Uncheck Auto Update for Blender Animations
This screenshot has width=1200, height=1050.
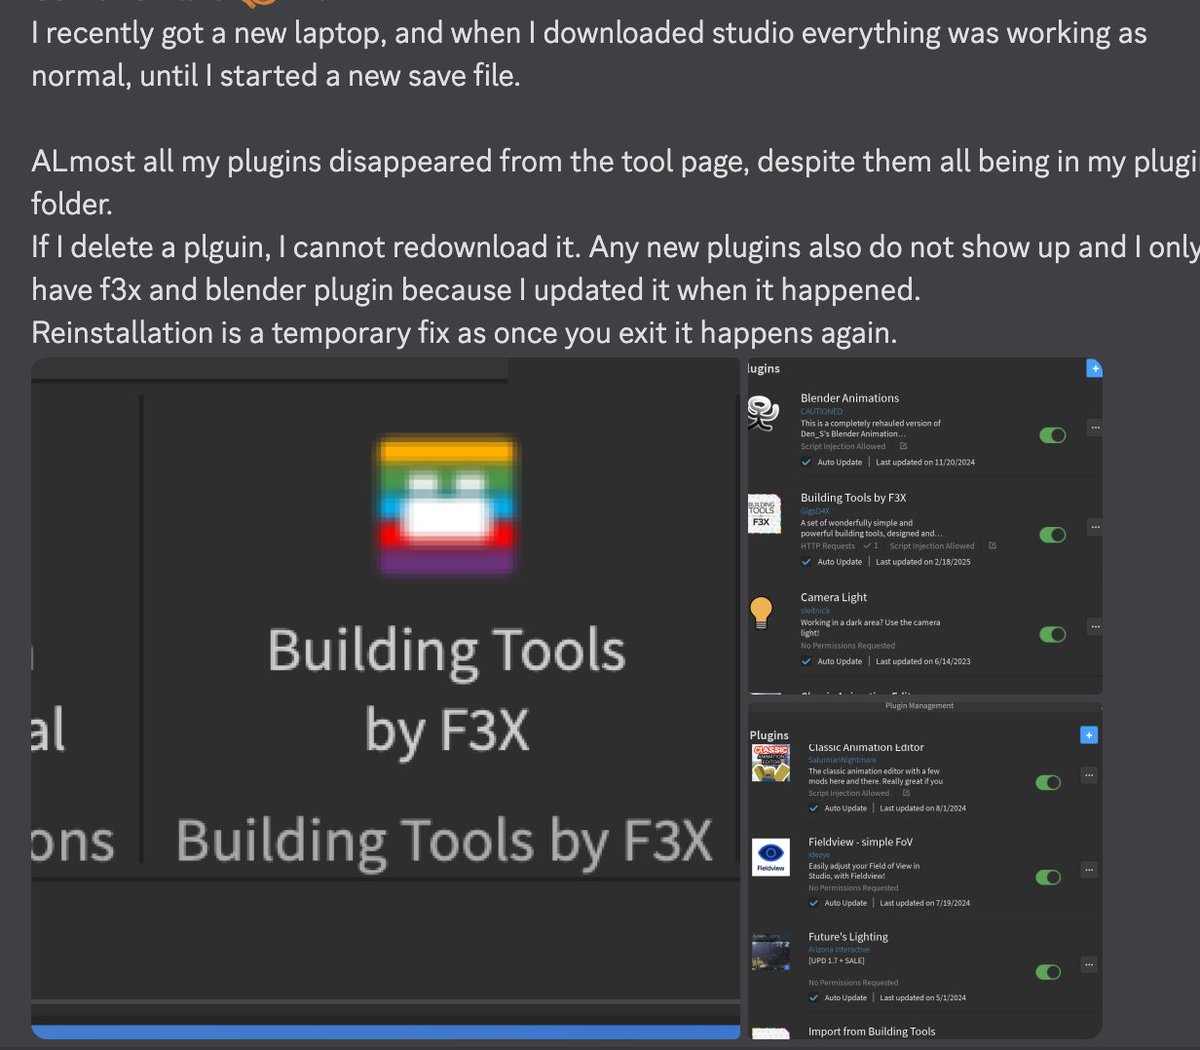[806, 462]
